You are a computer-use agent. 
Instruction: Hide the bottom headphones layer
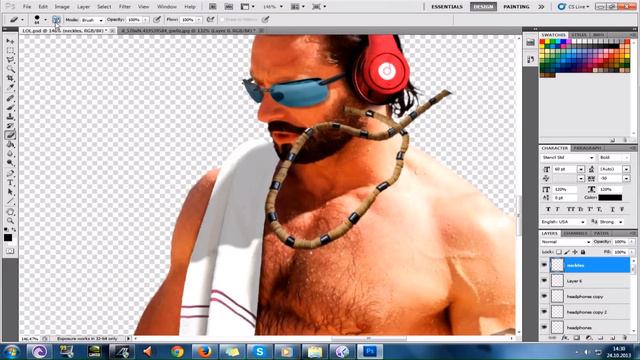pos(544,327)
